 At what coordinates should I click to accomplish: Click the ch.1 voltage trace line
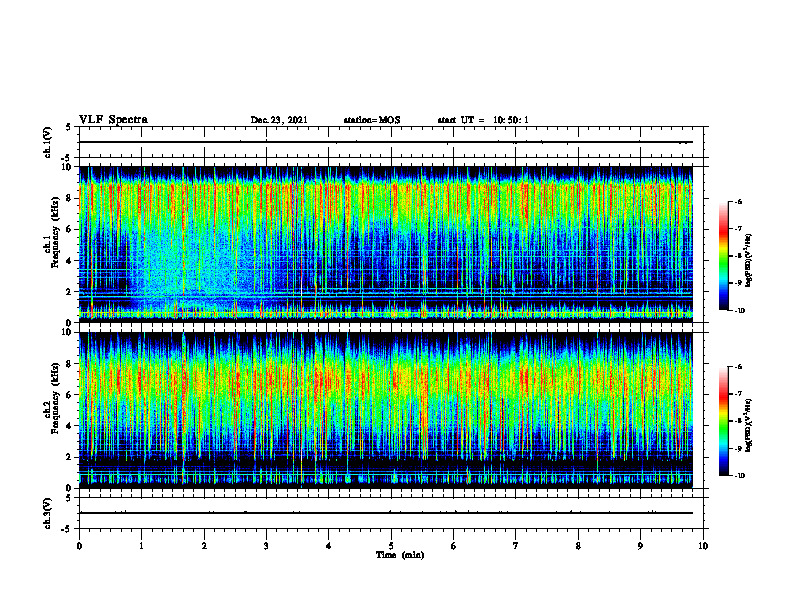386,142
